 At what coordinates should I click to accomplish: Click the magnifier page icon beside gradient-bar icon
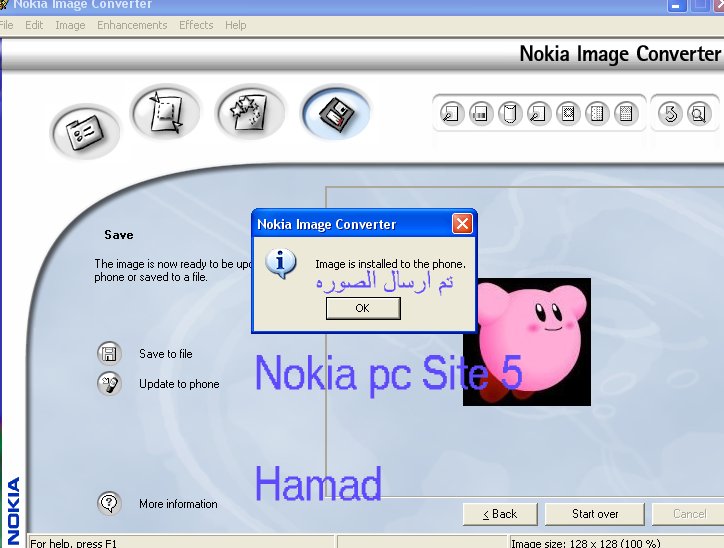[x=451, y=113]
